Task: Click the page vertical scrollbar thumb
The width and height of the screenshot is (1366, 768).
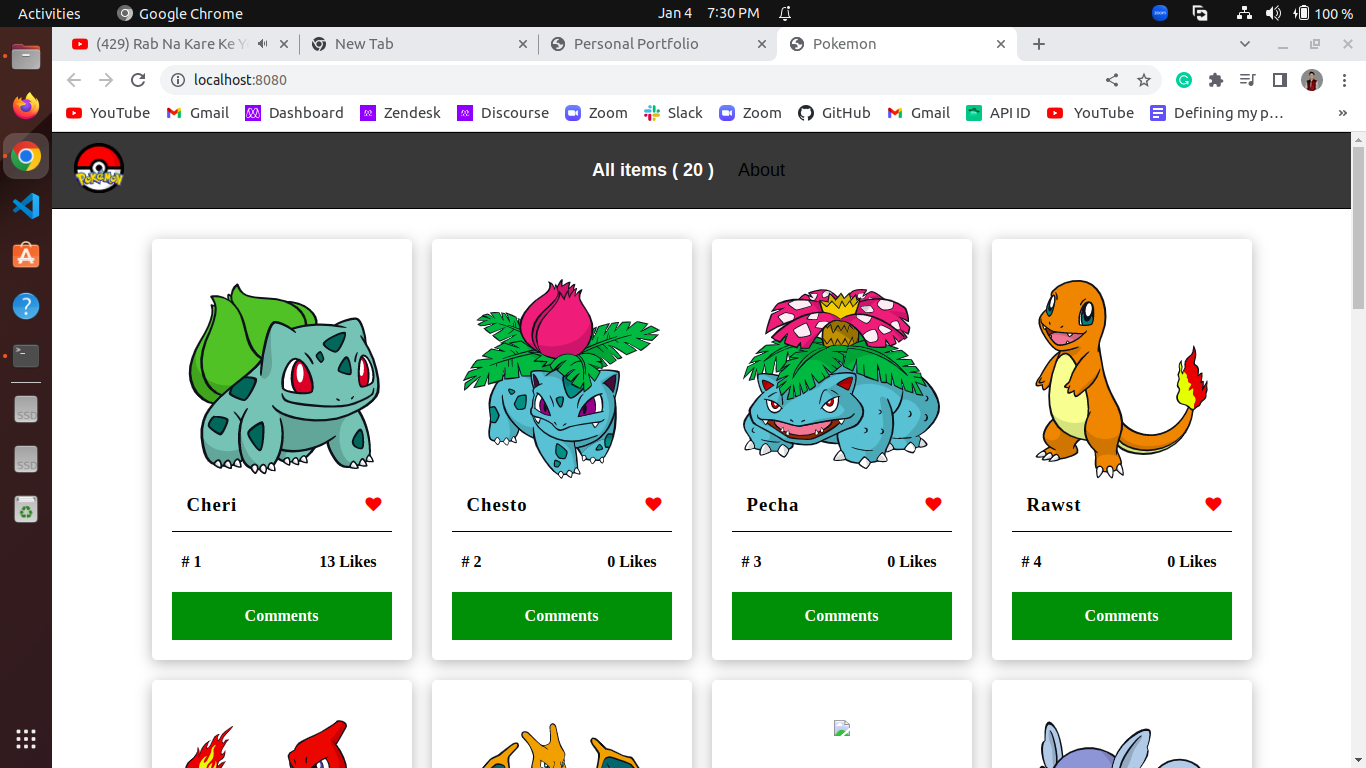Action: pyautogui.click(x=1358, y=227)
